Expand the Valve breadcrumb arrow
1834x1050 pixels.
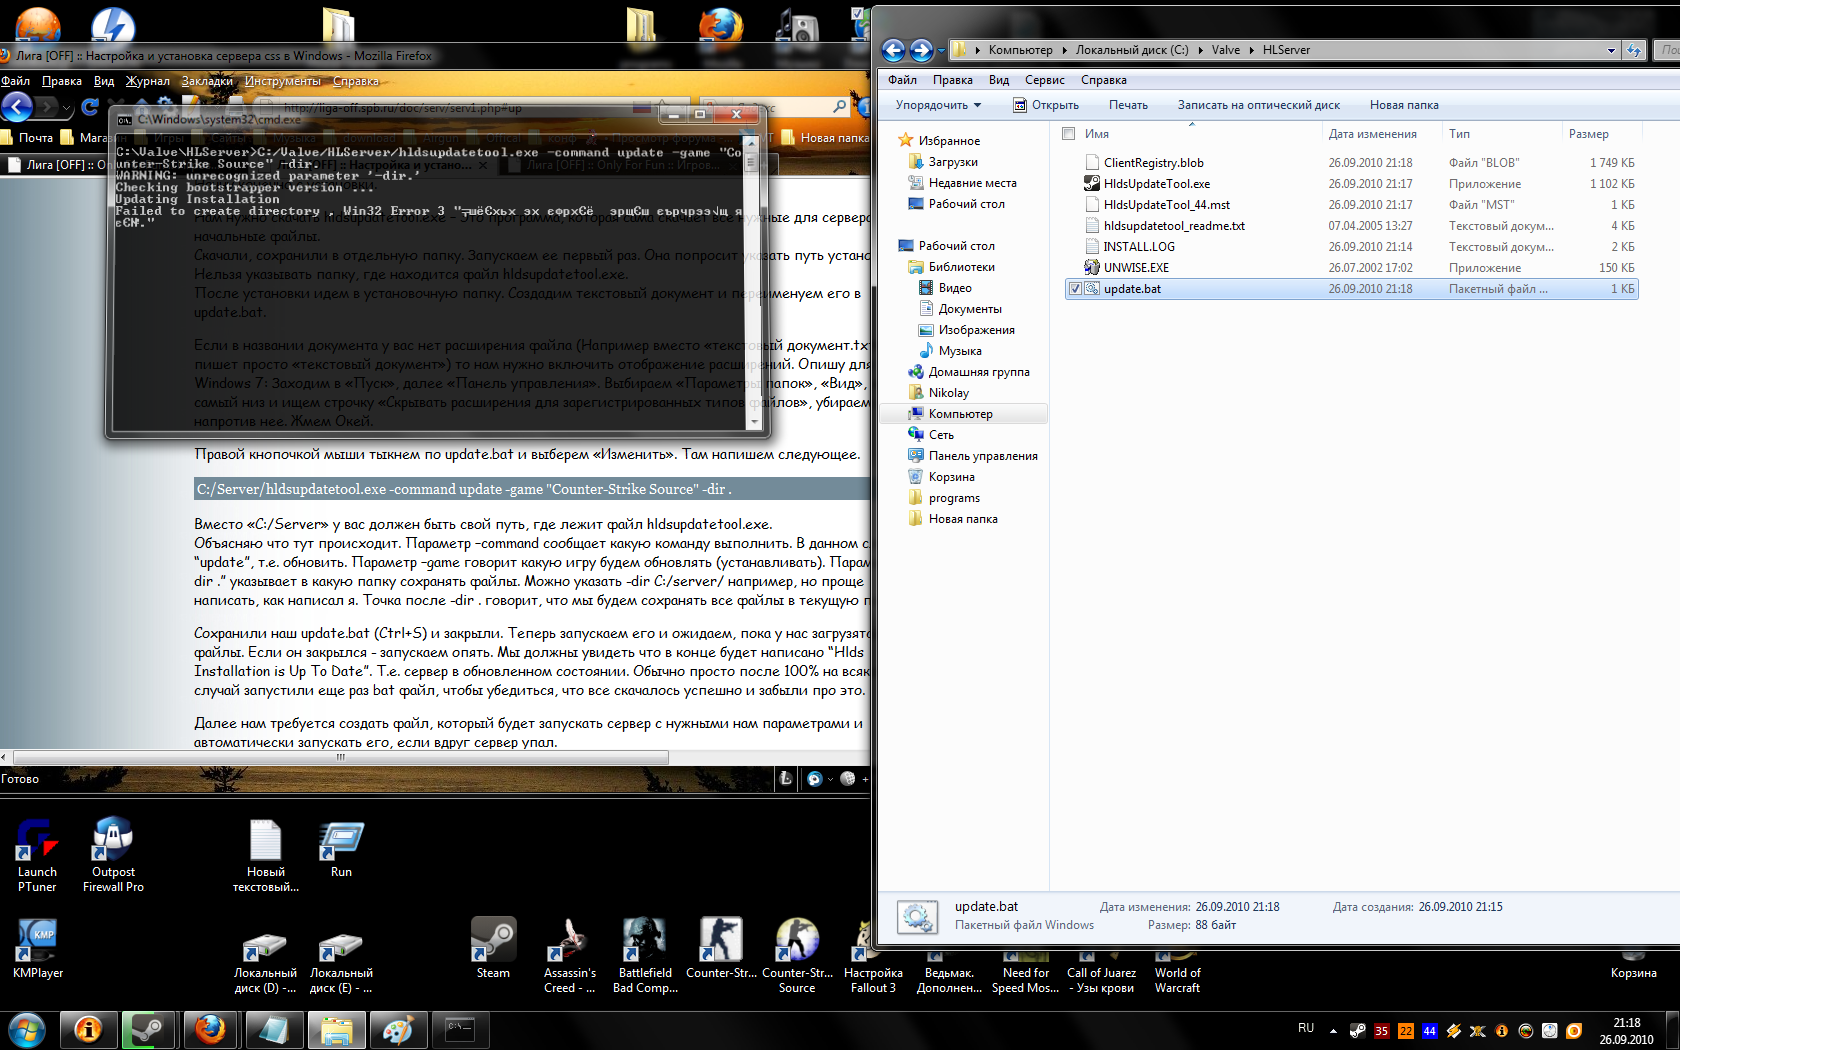tap(1251, 50)
